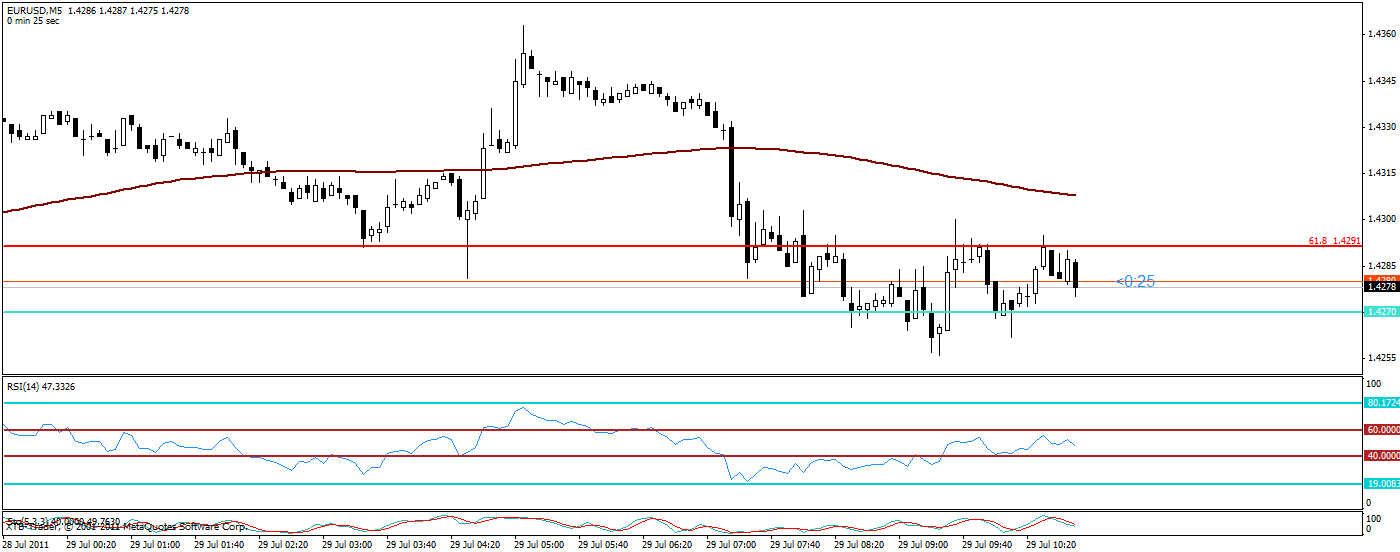Select the 80.1724 RSI level tag

1382,403
